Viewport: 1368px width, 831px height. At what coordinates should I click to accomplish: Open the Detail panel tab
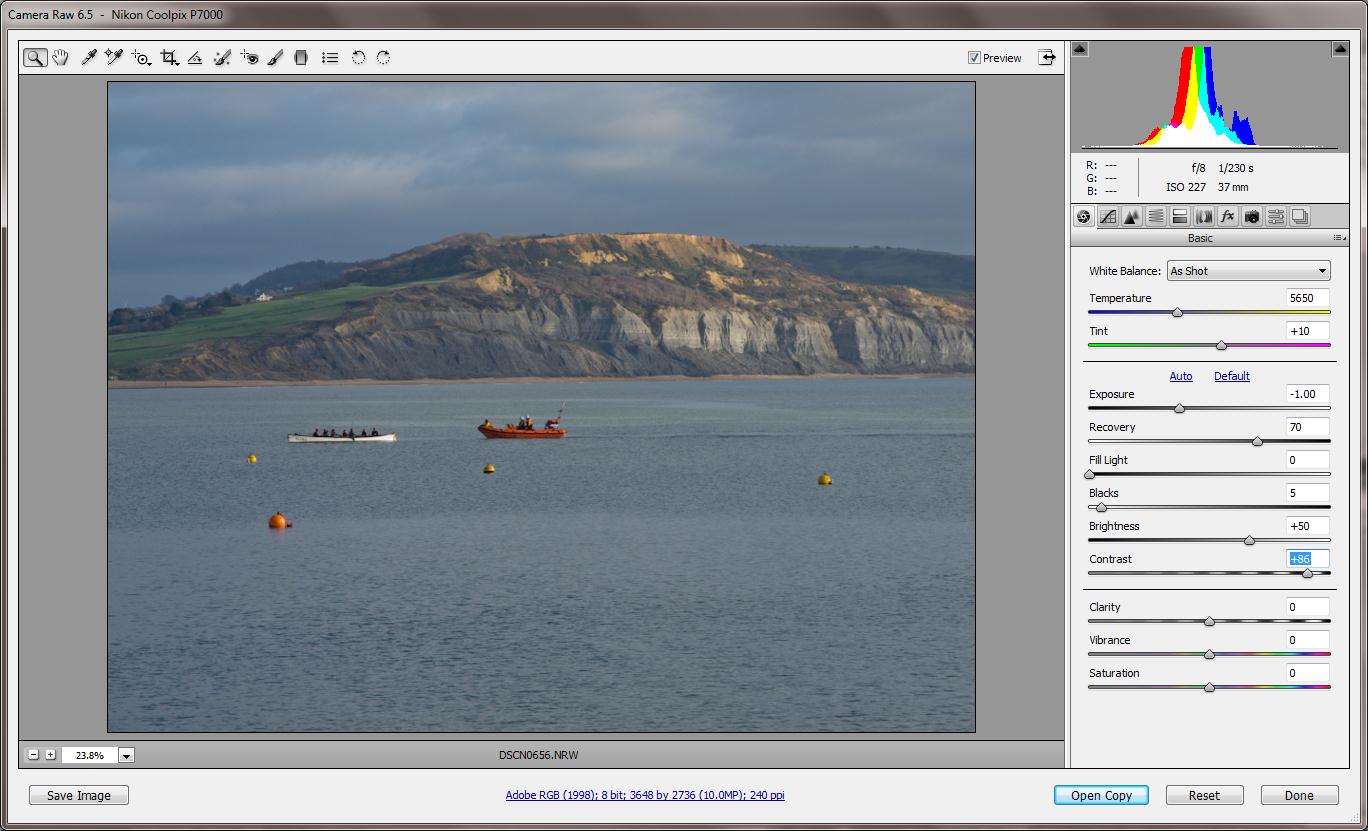click(x=1132, y=216)
